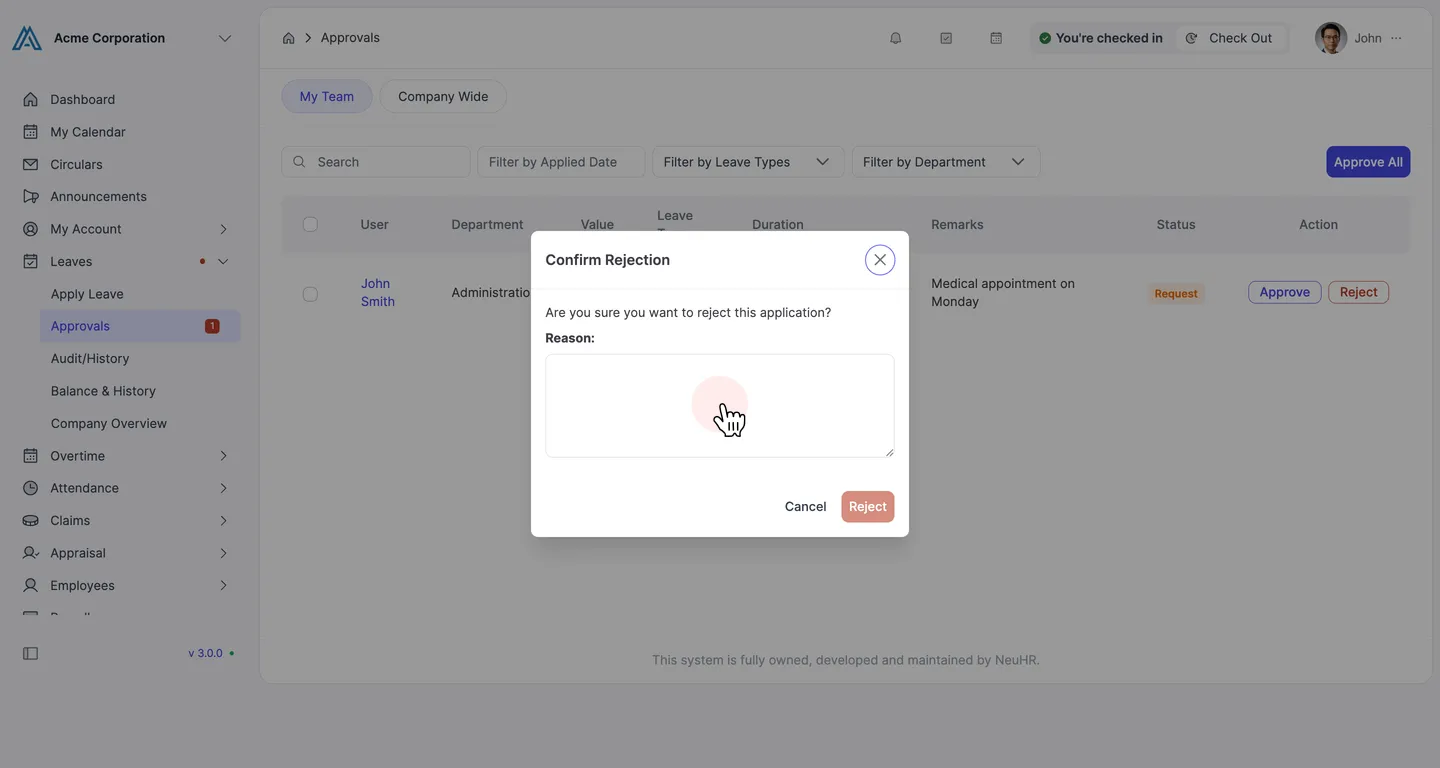This screenshot has height=768, width=1440.
Task: Click the Employees person icon
Action: 31,585
